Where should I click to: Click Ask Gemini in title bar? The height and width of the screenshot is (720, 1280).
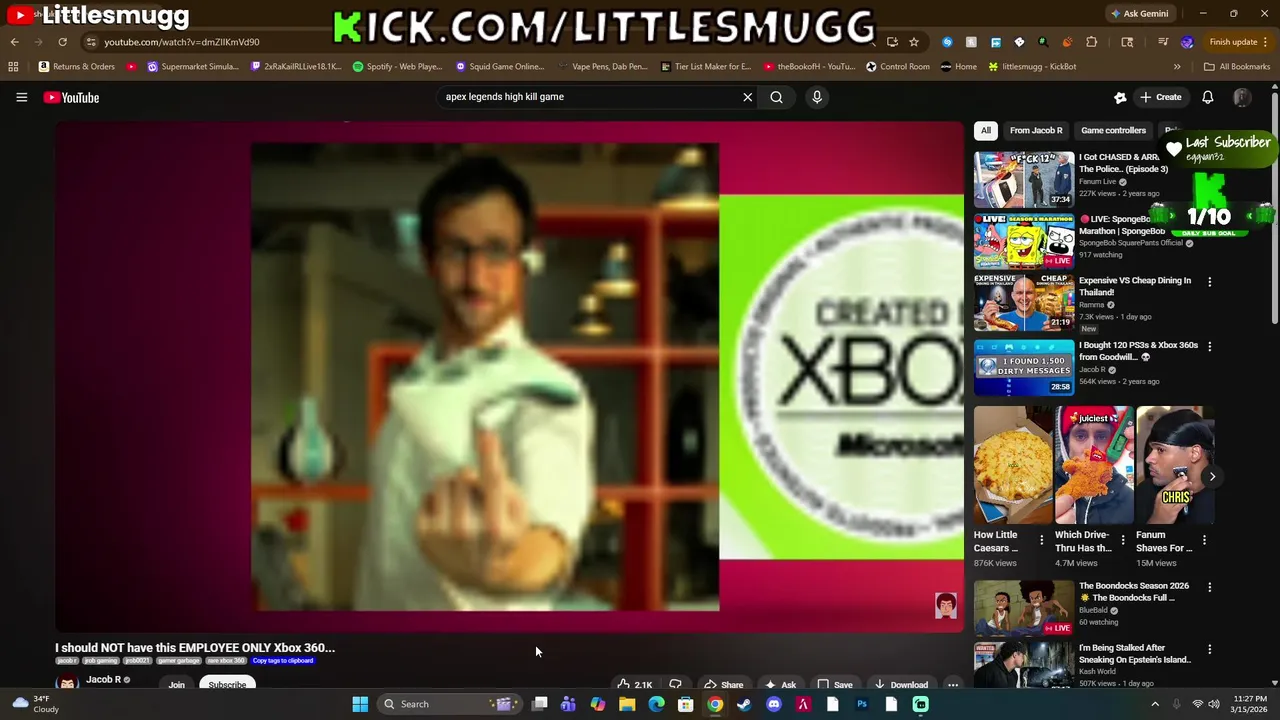point(1139,14)
